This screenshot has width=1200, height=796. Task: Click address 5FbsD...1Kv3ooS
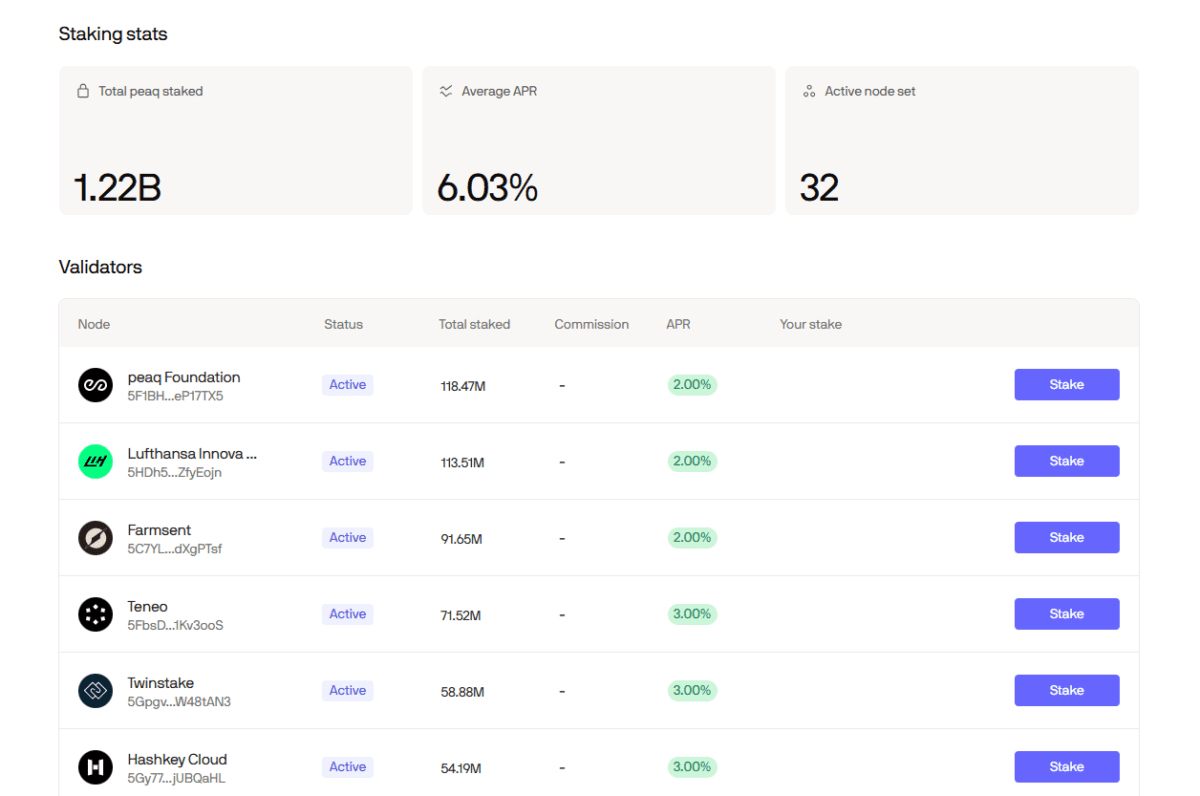[175, 625]
